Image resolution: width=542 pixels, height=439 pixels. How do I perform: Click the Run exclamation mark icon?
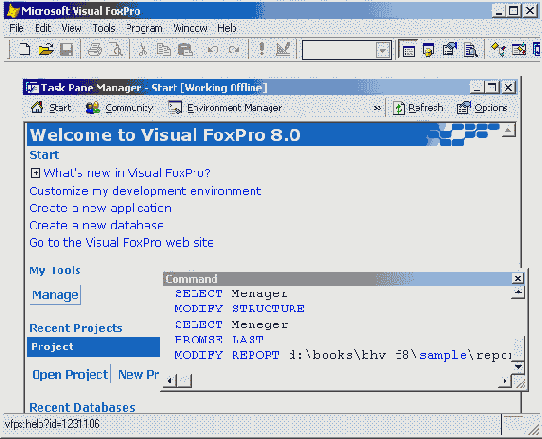[x=262, y=49]
